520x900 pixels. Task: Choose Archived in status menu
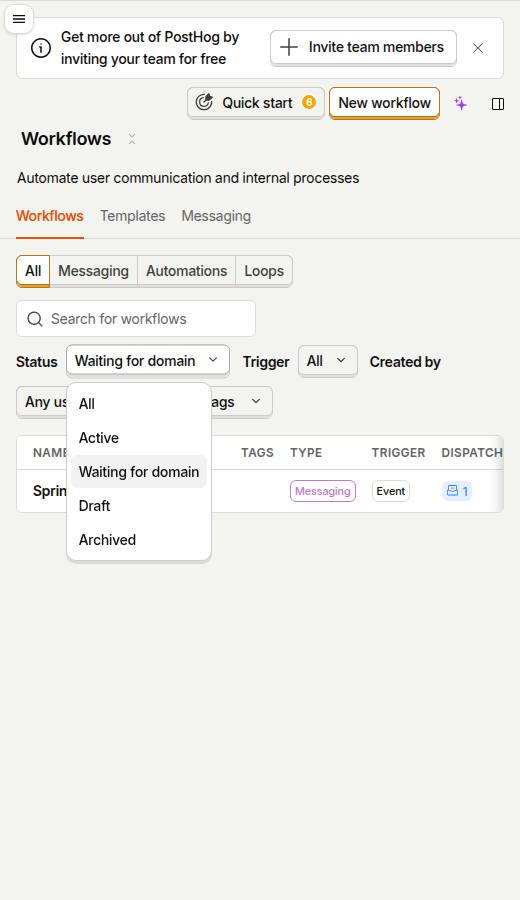coord(139,540)
